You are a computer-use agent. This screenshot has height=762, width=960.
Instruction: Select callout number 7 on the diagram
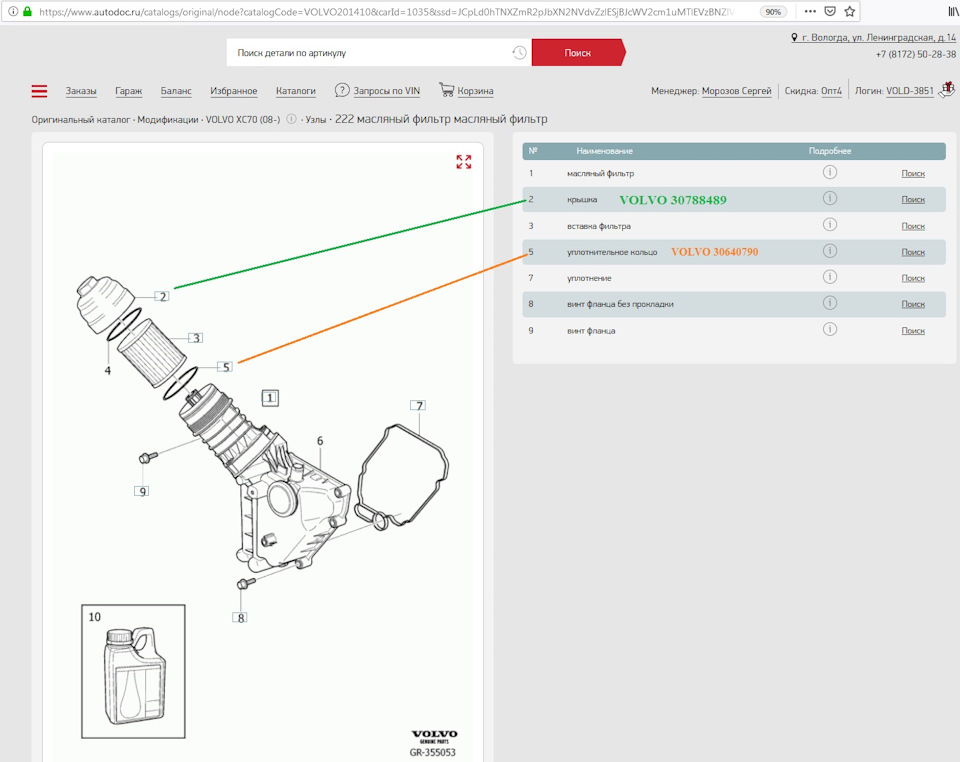pyautogui.click(x=418, y=405)
